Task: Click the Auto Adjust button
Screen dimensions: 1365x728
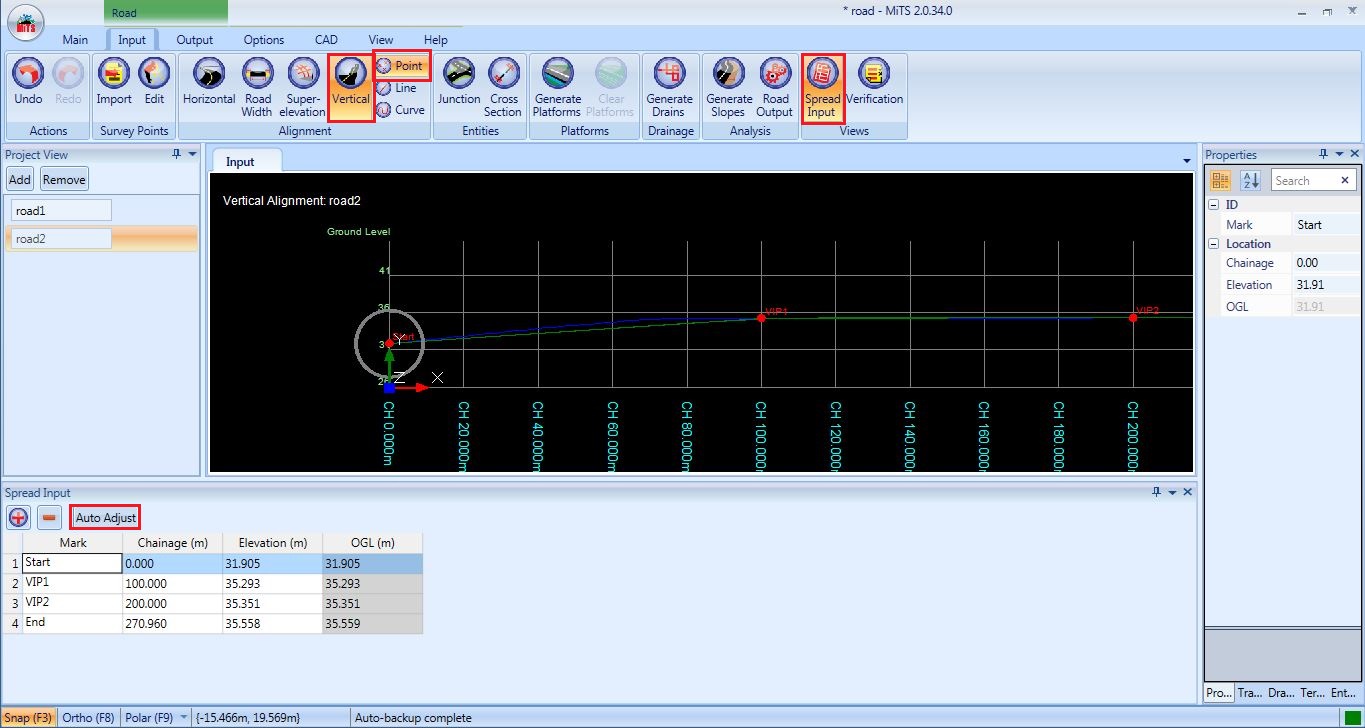Action: pyautogui.click(x=105, y=518)
